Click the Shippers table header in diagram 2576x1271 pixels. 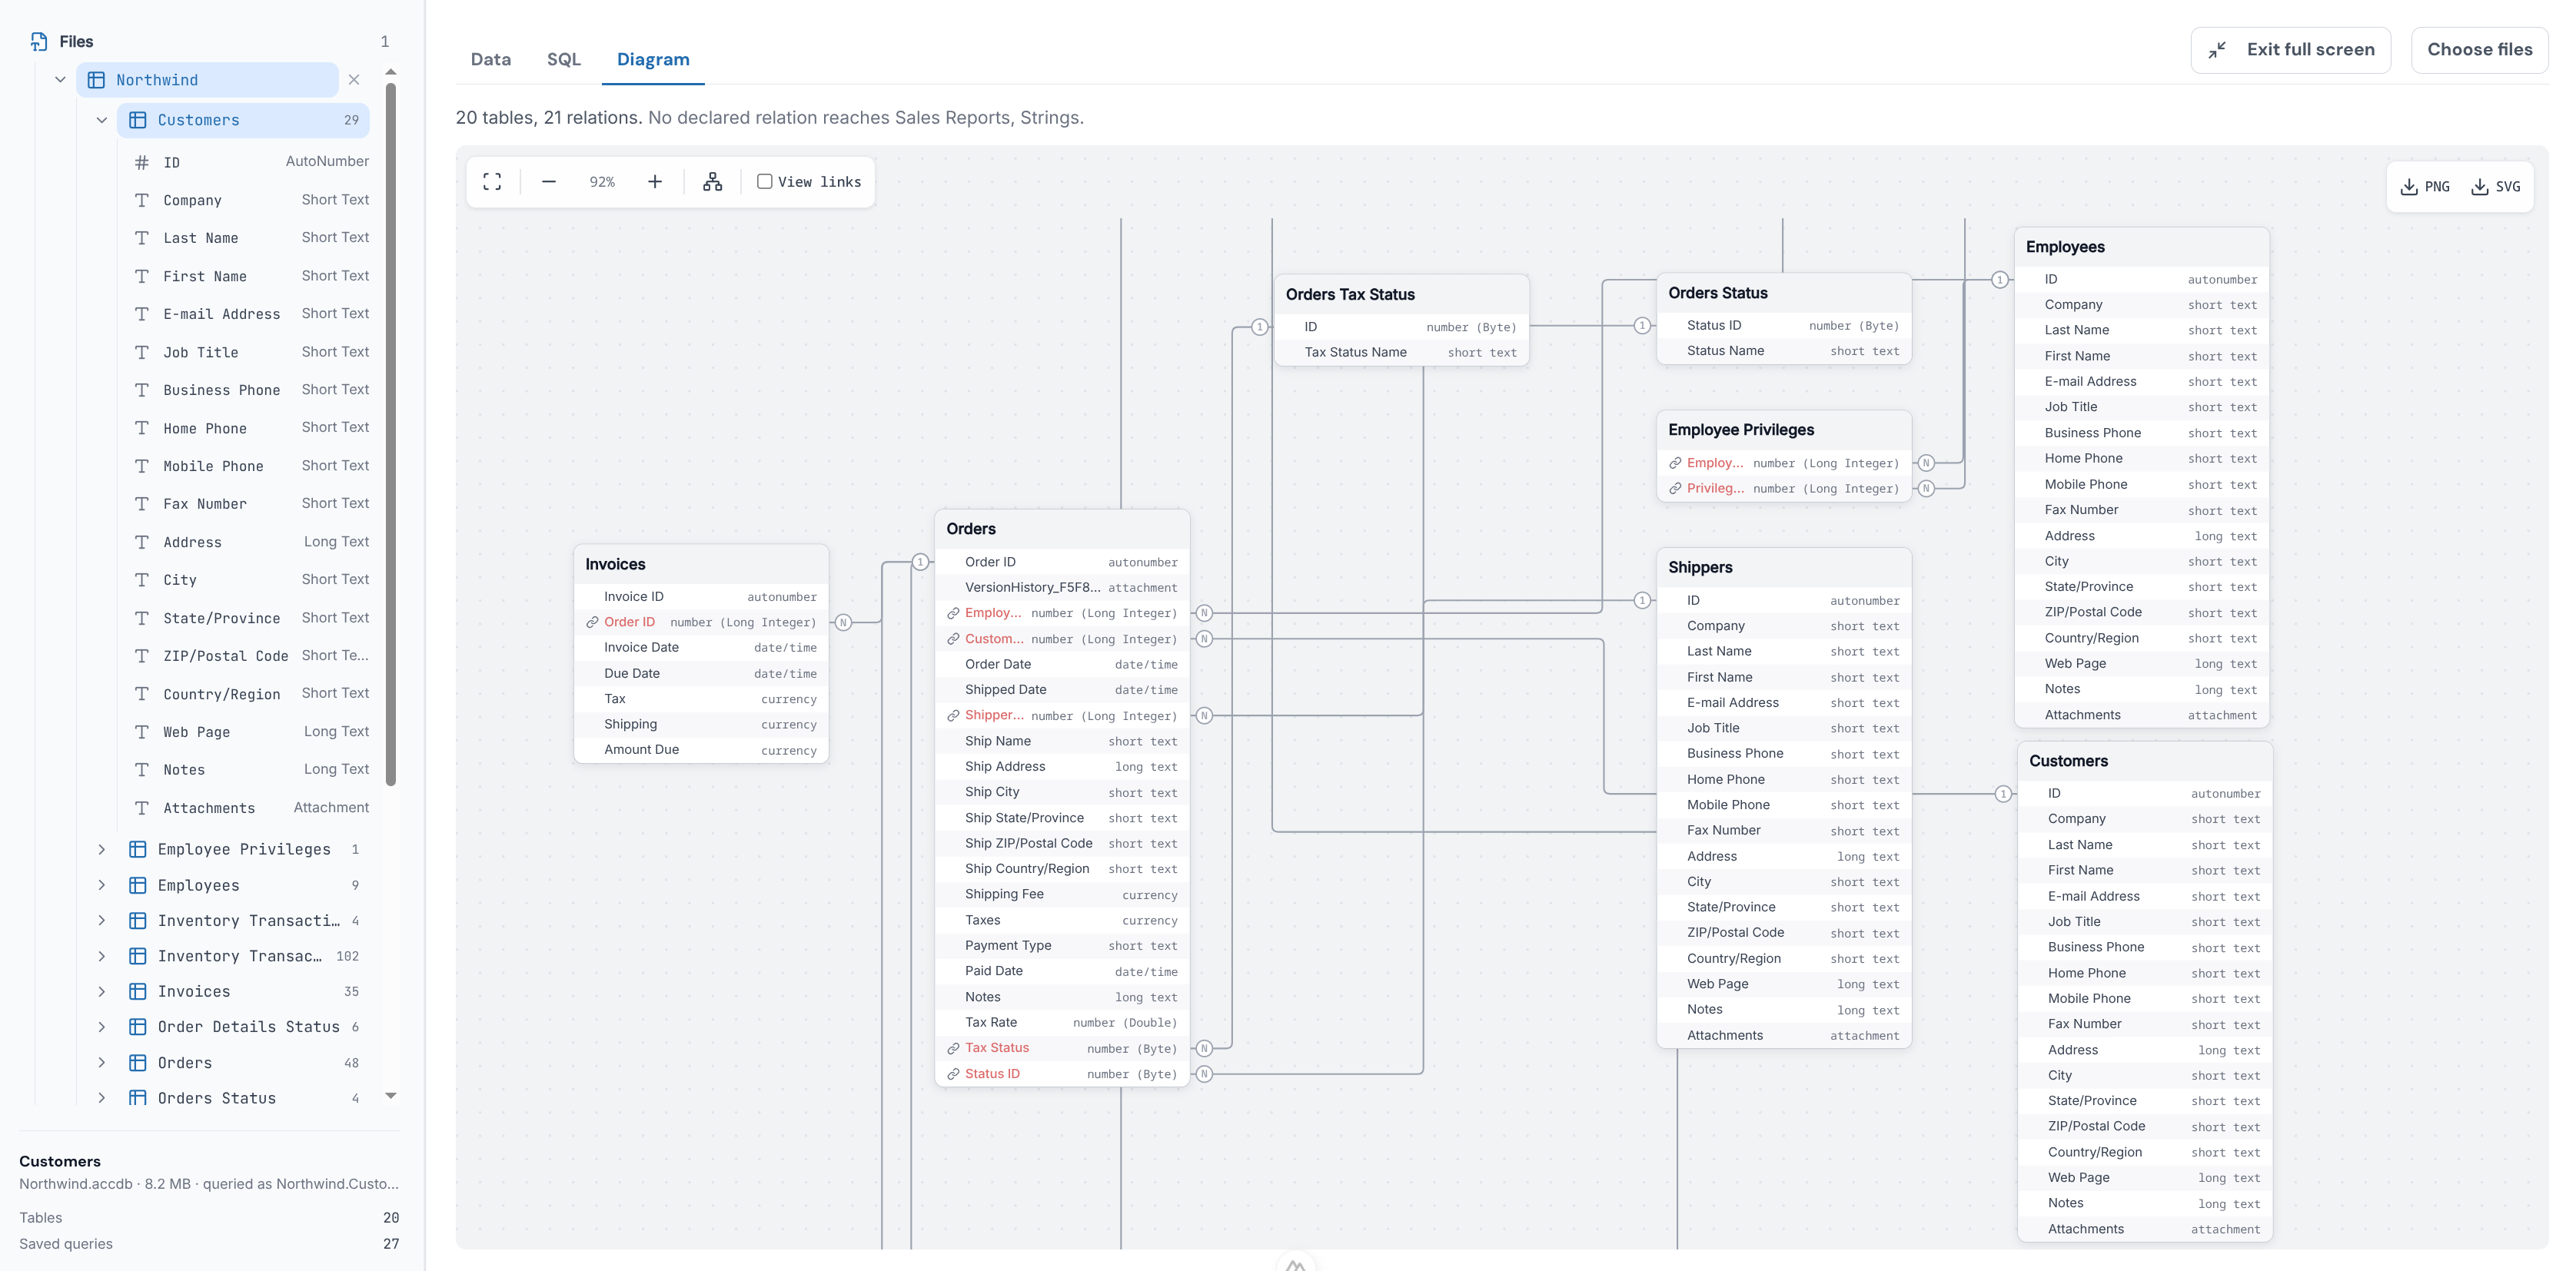click(1783, 568)
